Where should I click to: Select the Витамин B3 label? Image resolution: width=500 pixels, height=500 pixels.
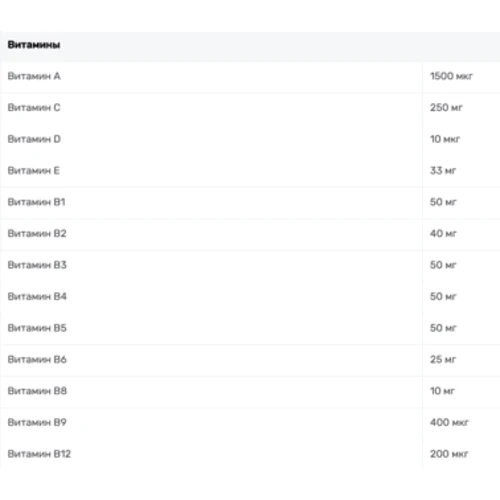pos(37,265)
